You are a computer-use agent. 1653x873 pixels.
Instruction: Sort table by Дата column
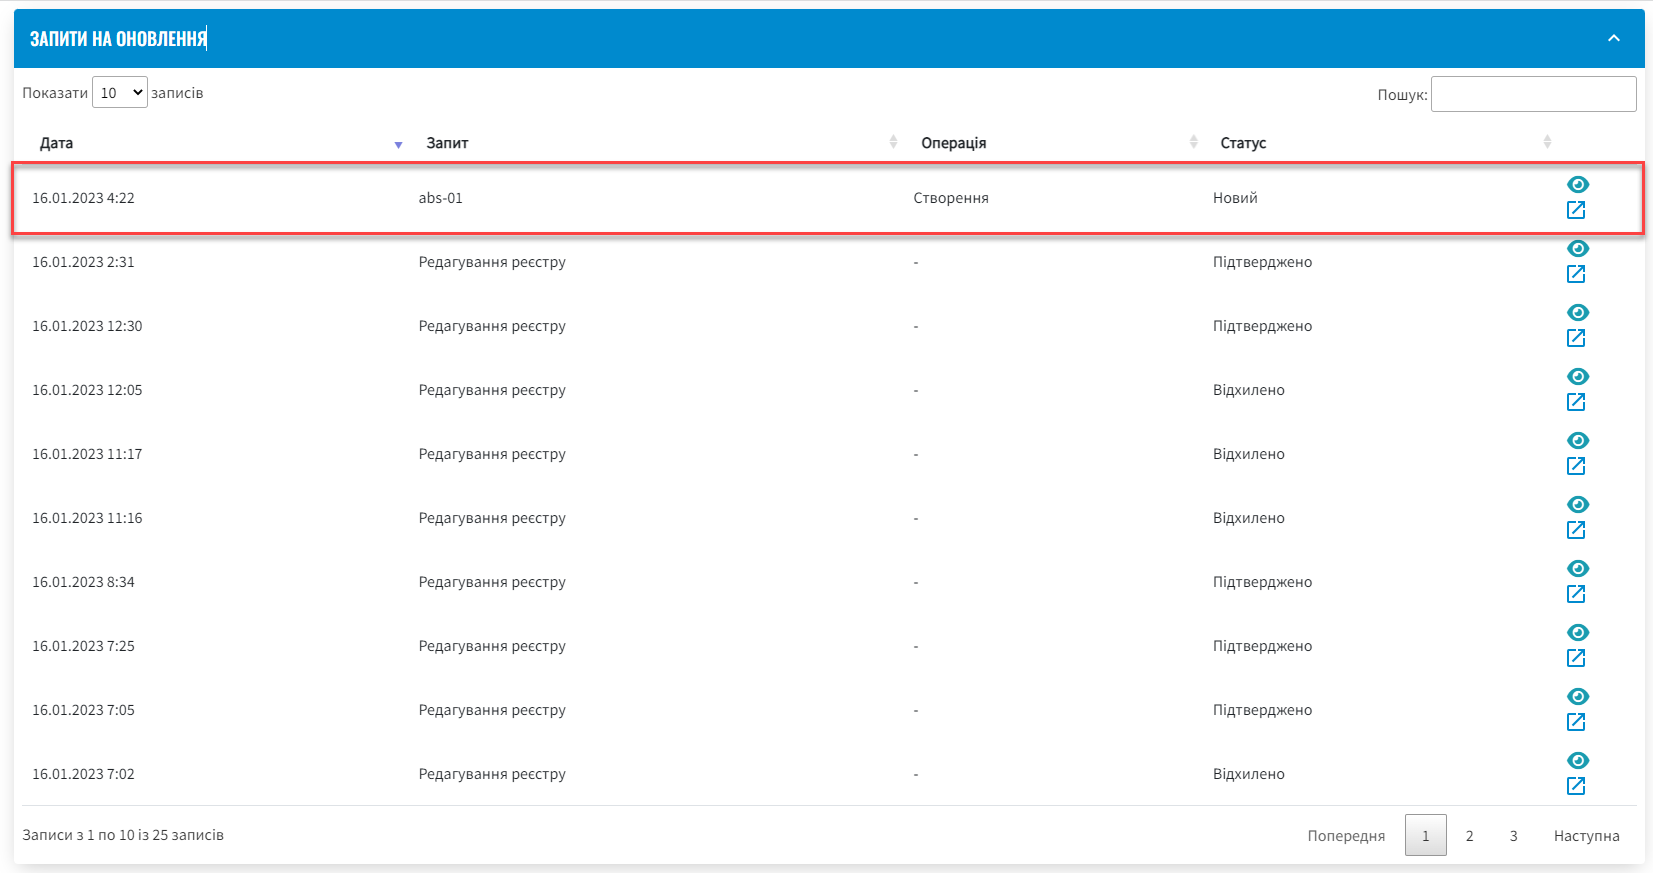[x=56, y=143]
